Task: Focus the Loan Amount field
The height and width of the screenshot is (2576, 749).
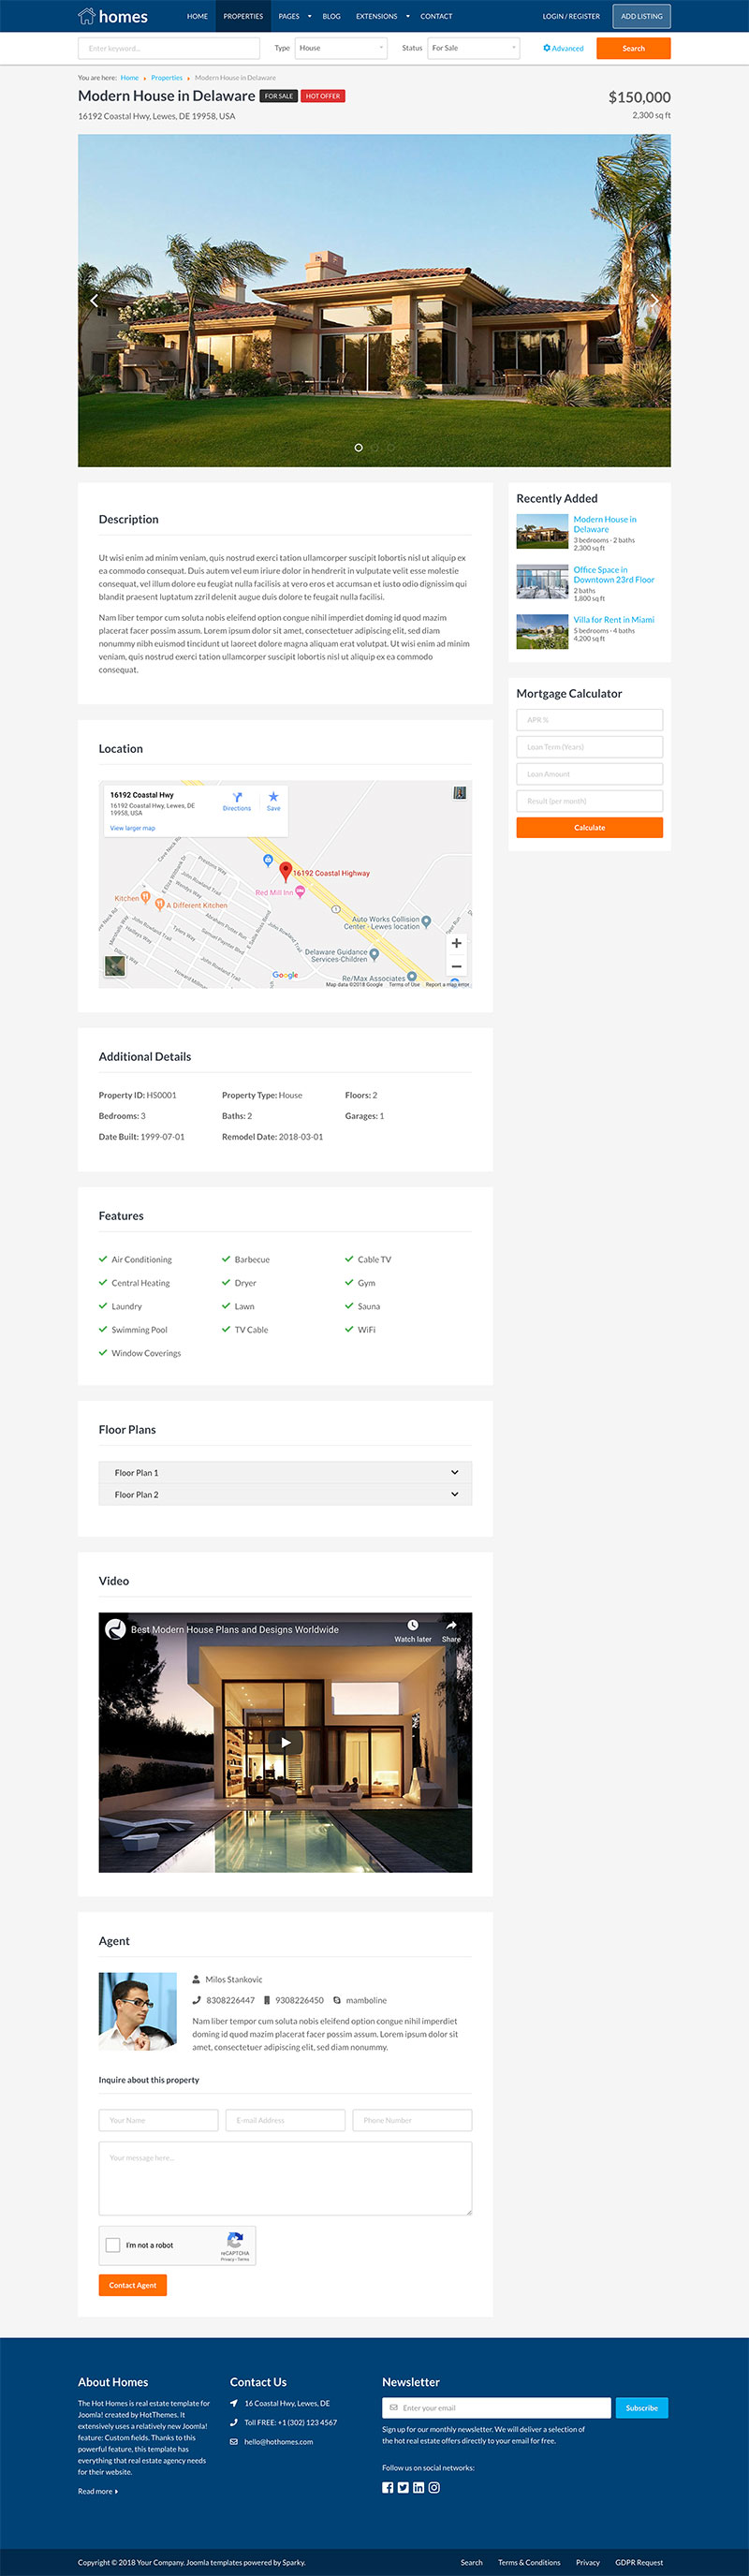Action: [x=589, y=773]
